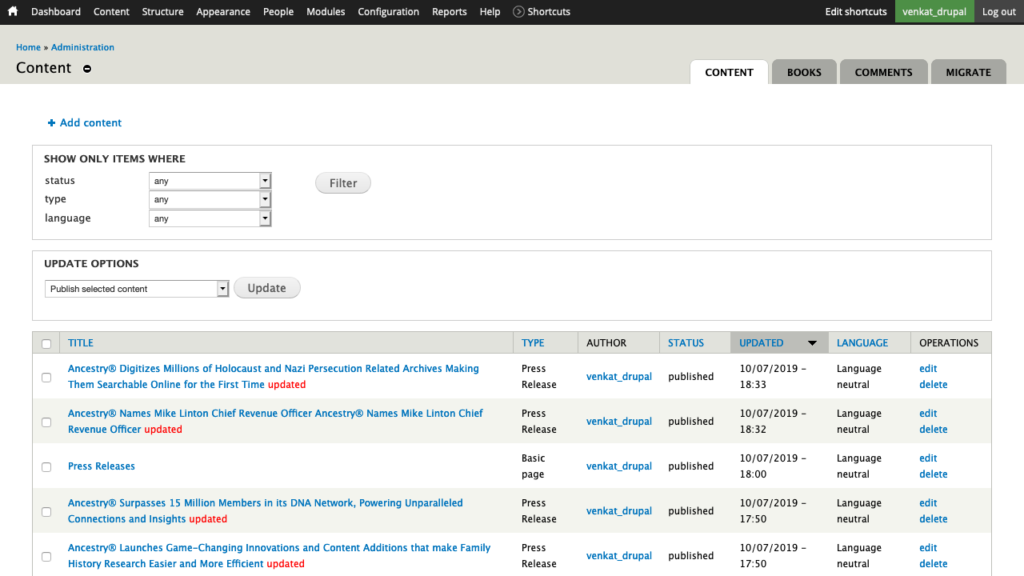Open the Game-Changing Innovations article
This screenshot has width=1024, height=576.
[279, 556]
